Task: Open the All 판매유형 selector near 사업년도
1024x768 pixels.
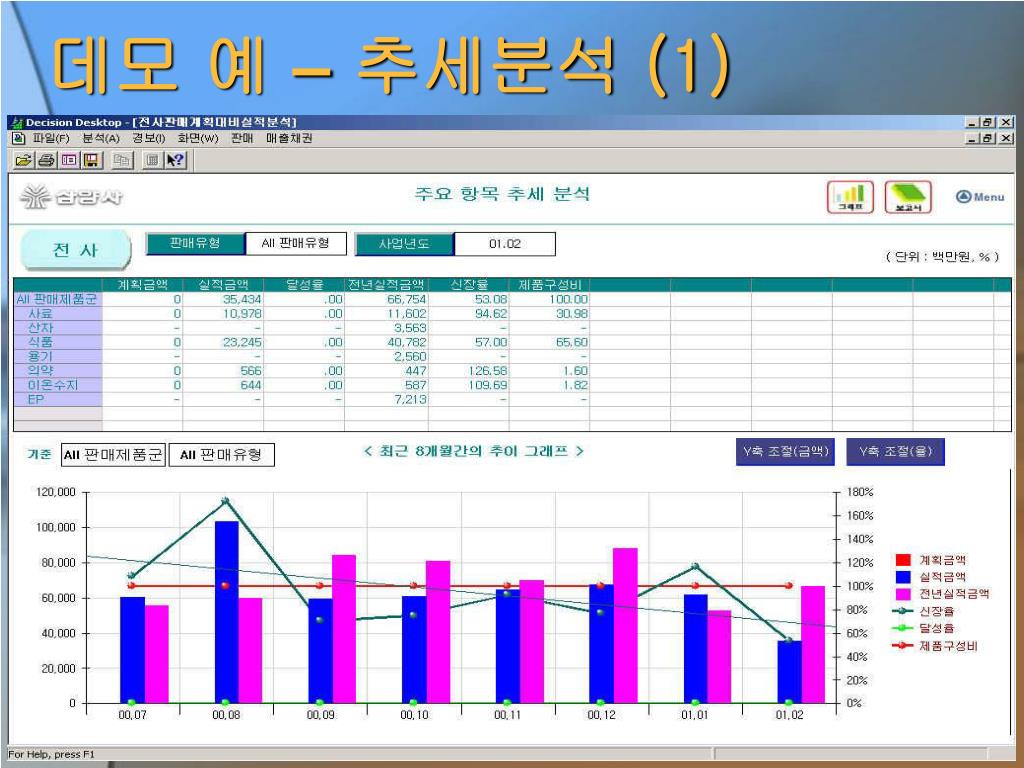Action: pos(295,244)
